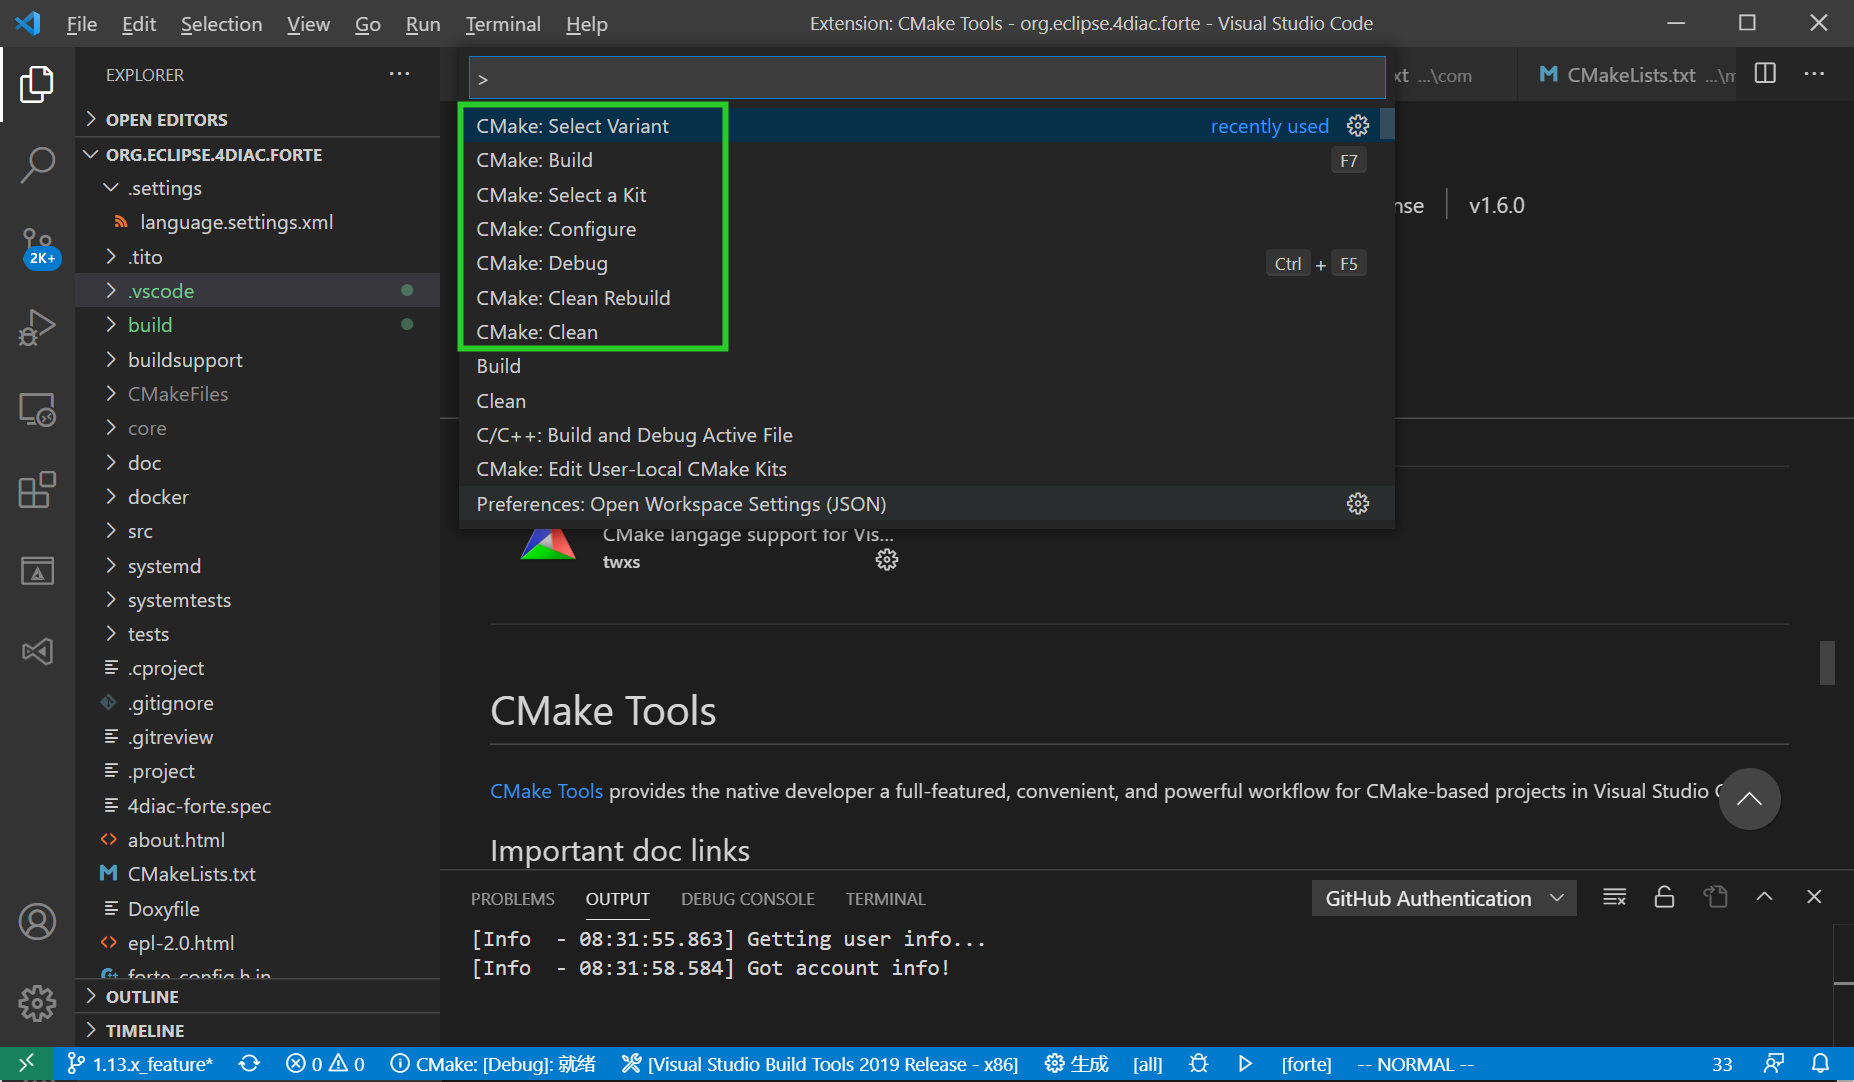Open the notifications bell
1854x1082 pixels.
click(1820, 1063)
